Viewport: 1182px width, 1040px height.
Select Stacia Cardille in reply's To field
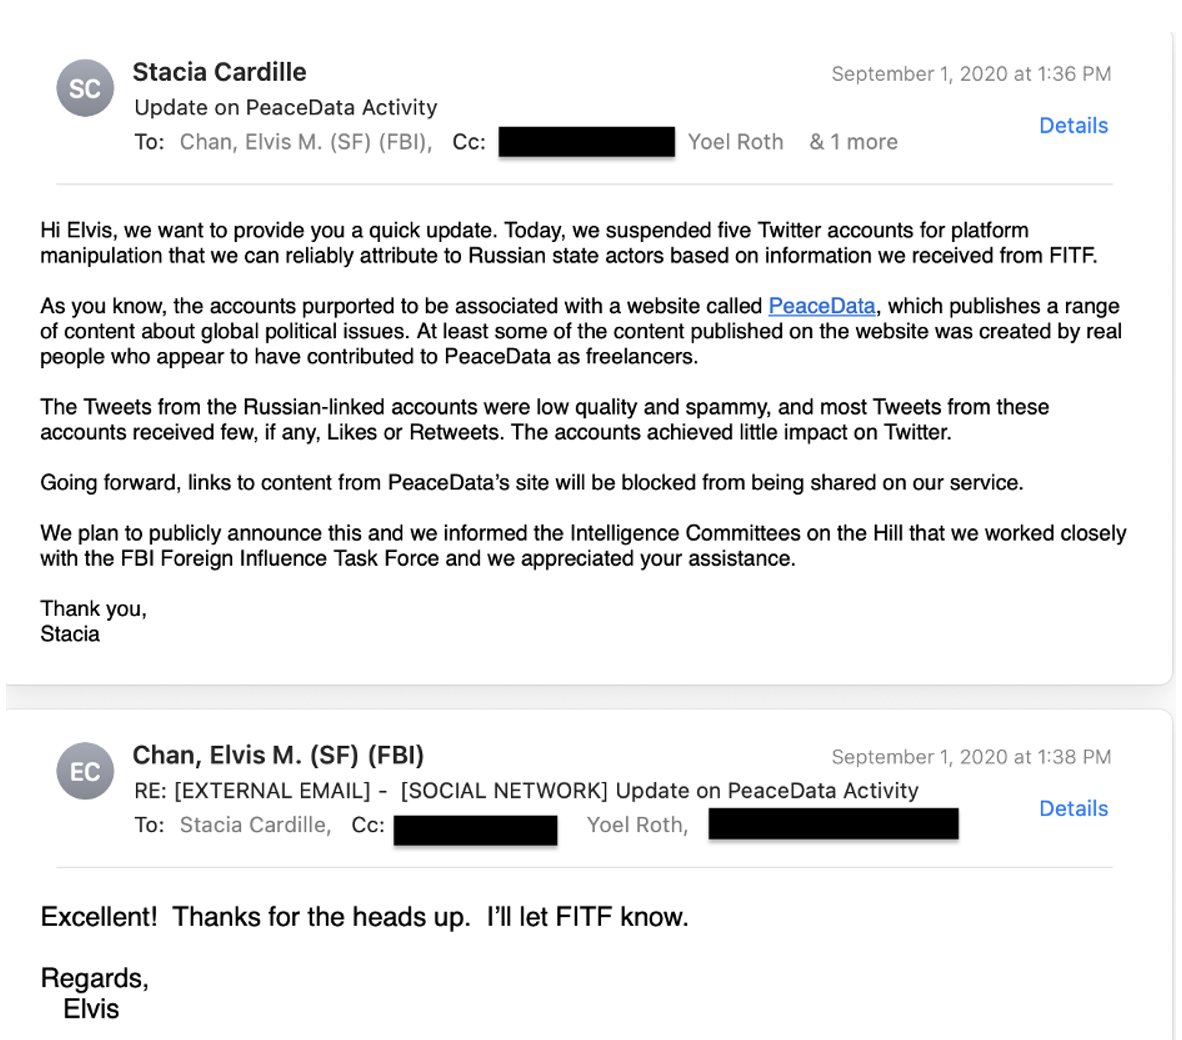click(x=255, y=825)
